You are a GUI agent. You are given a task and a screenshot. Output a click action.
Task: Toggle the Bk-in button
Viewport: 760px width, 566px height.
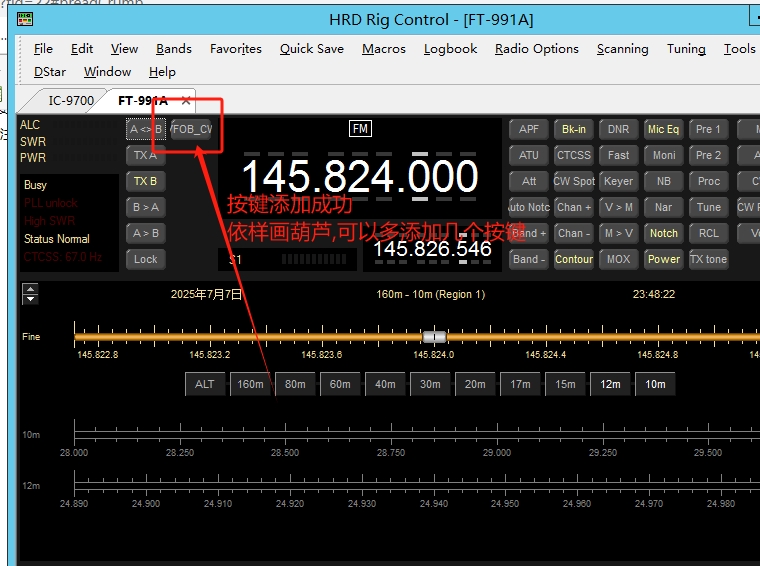click(x=574, y=129)
